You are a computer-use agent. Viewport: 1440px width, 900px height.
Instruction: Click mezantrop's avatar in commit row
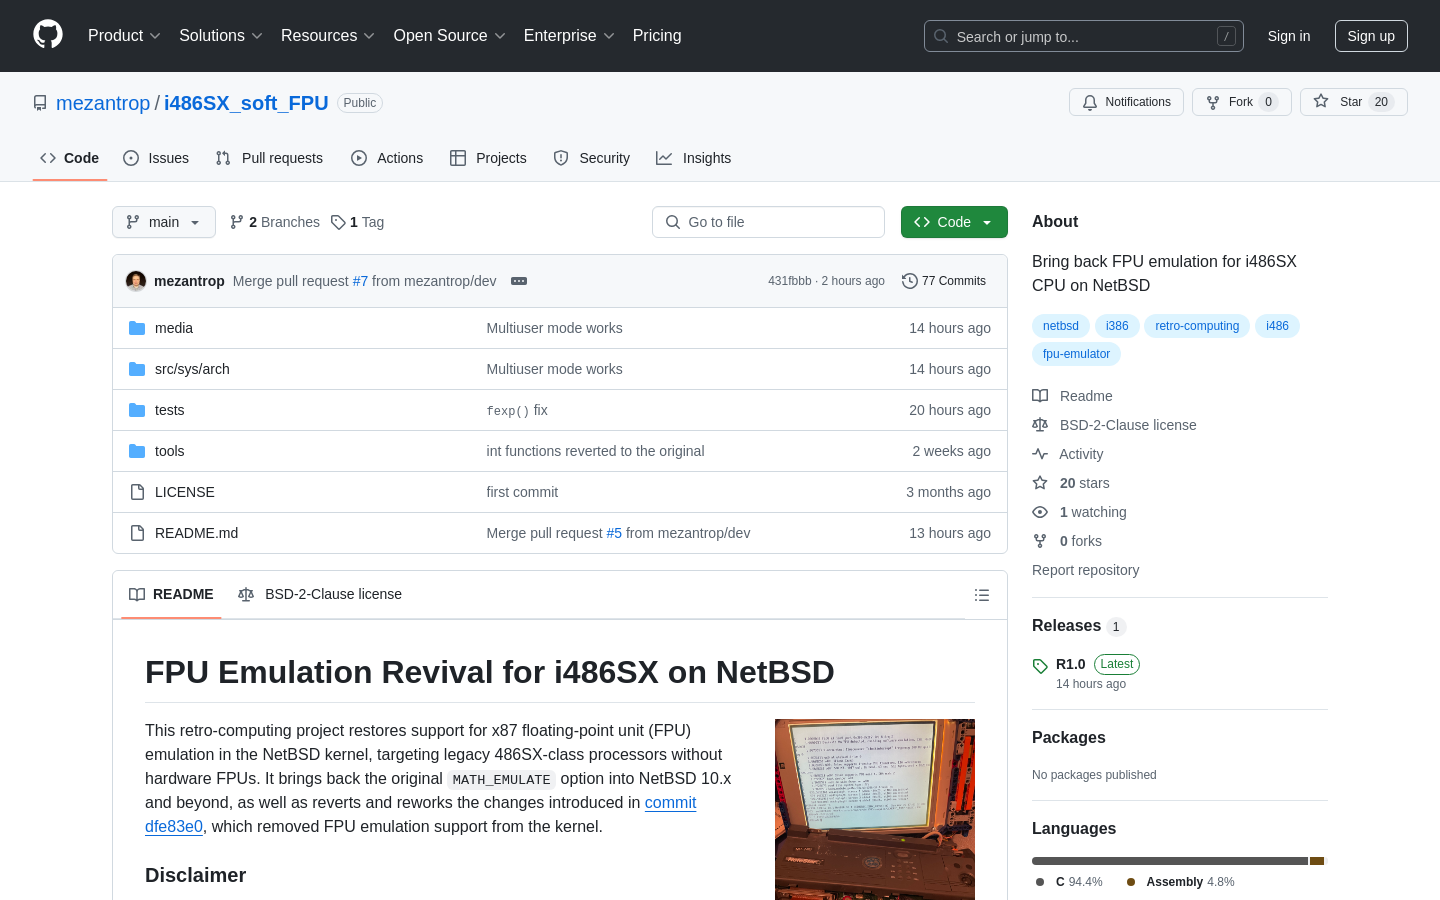click(136, 281)
